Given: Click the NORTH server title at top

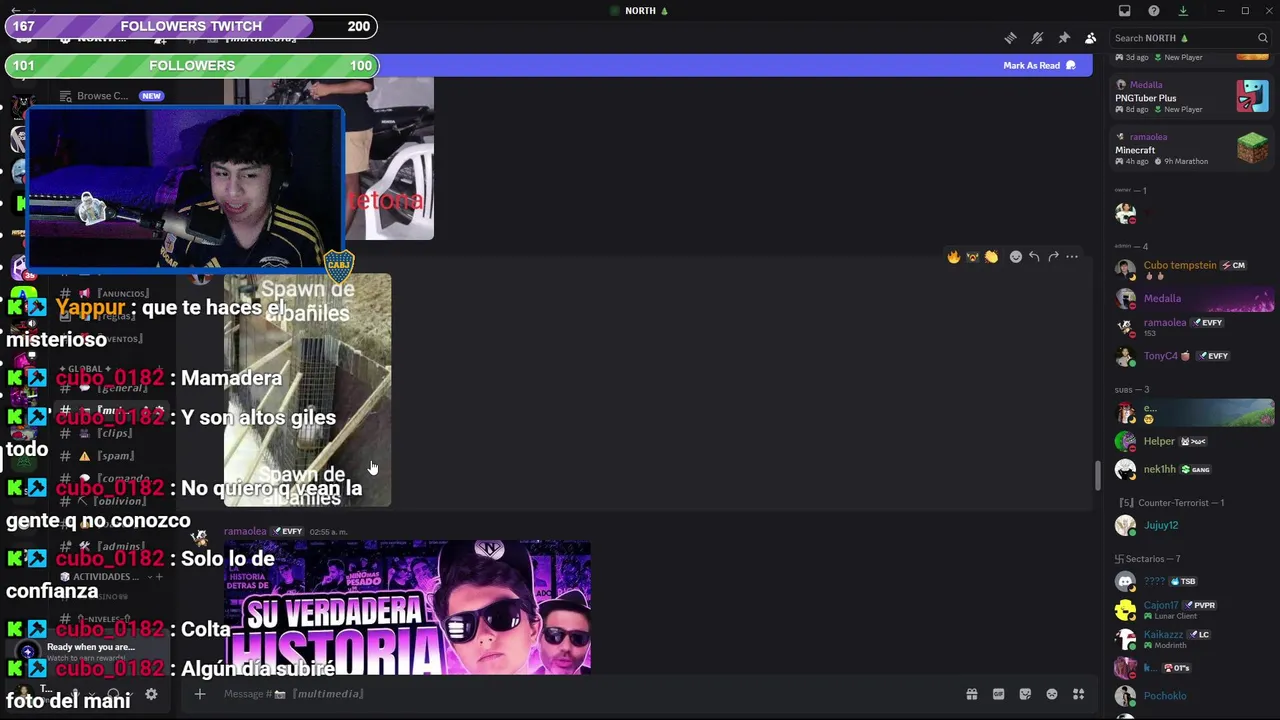Looking at the screenshot, I should 640,11.
